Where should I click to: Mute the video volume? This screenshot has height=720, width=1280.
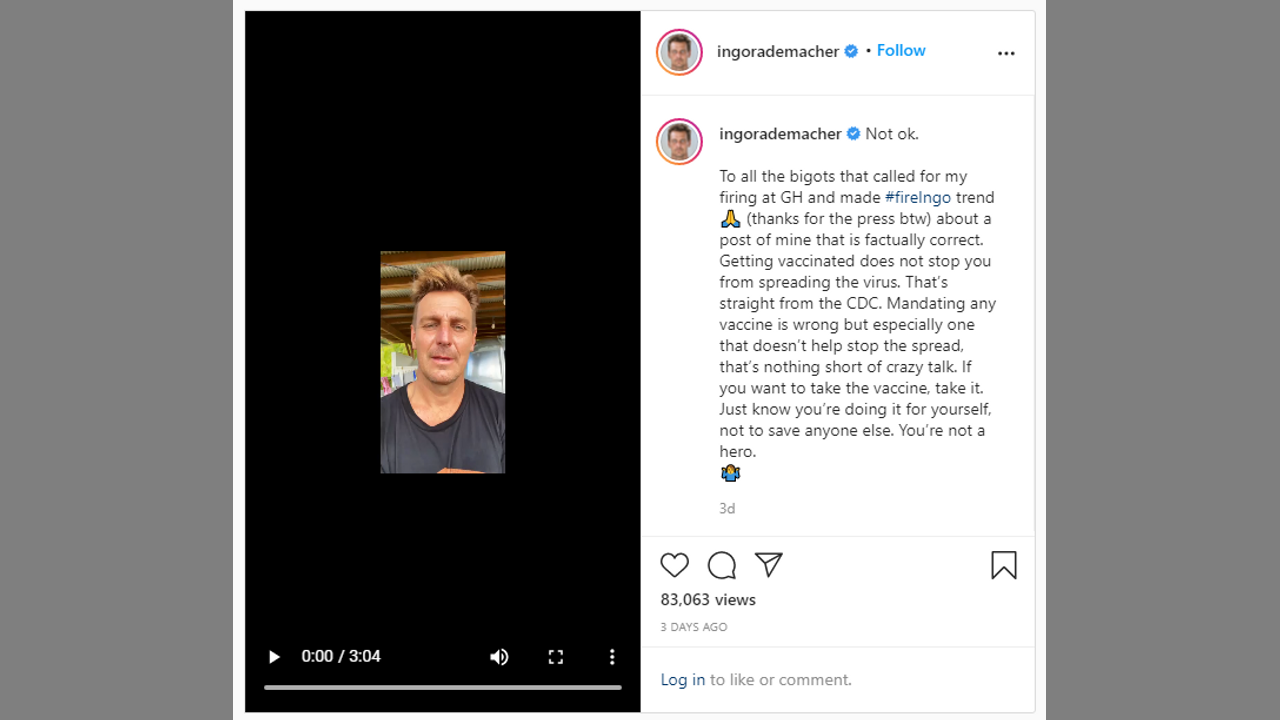[x=499, y=656]
